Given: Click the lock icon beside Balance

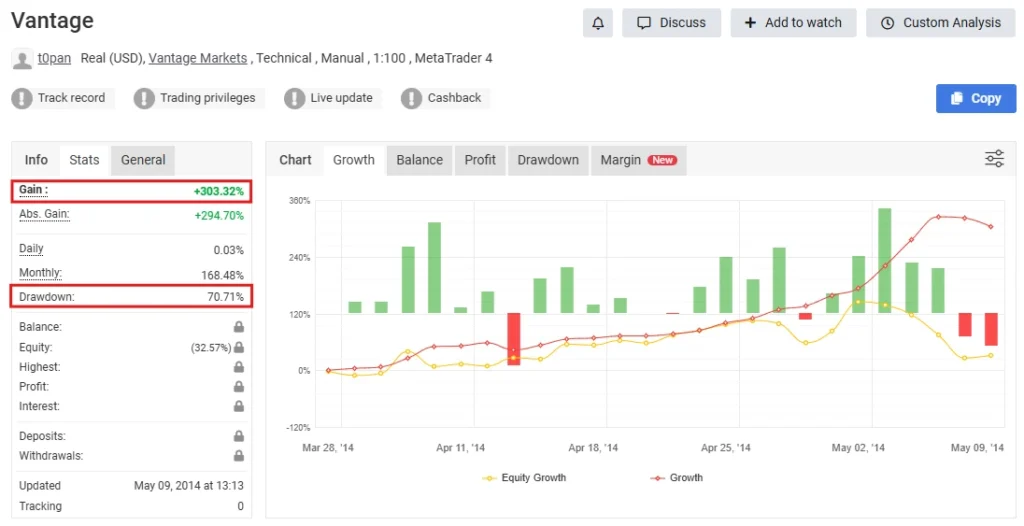Looking at the screenshot, I should tap(239, 327).
